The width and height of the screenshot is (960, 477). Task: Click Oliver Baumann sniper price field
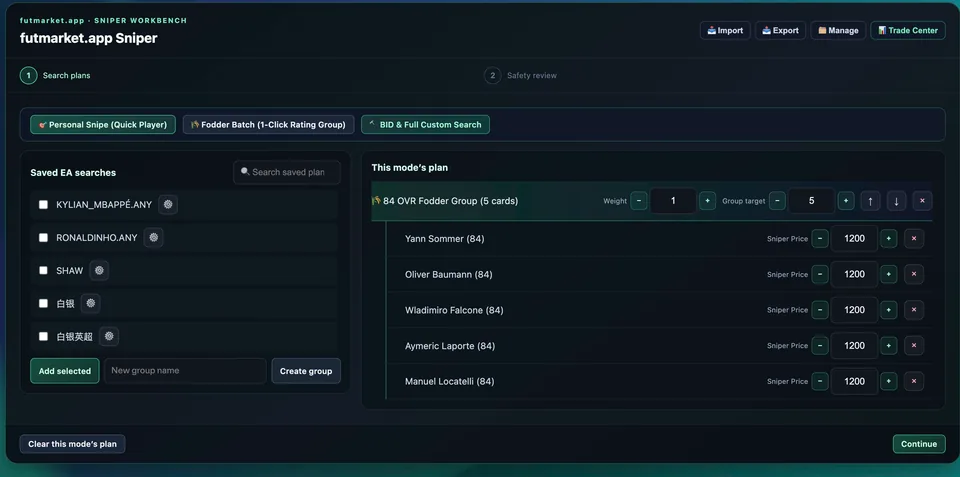pos(854,274)
